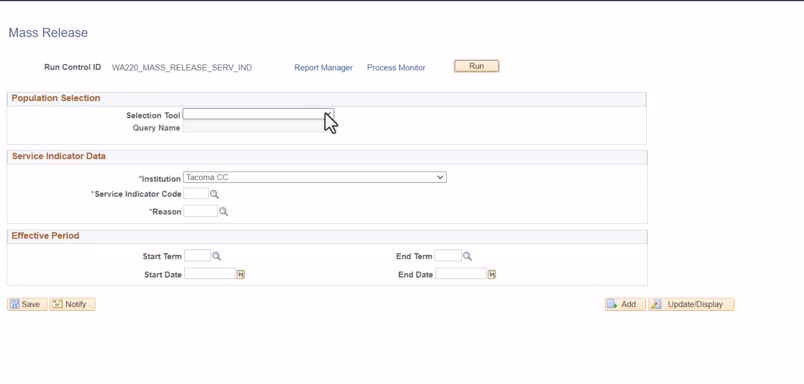Click into the Start Date field
This screenshot has height=384, width=804.
click(210, 274)
